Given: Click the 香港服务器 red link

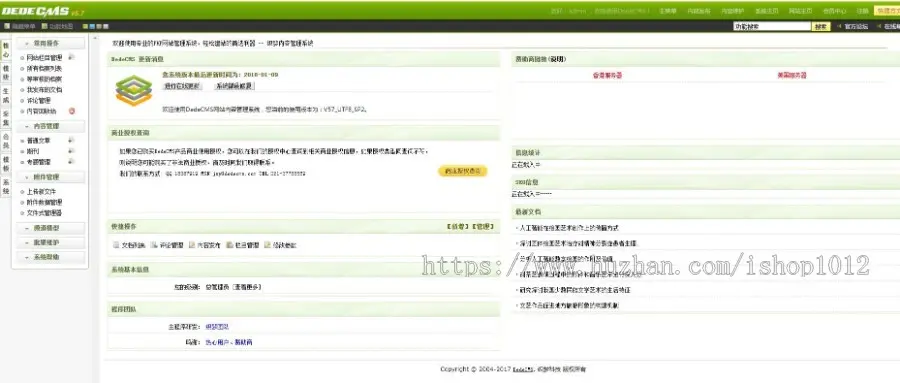Looking at the screenshot, I should 607,75.
